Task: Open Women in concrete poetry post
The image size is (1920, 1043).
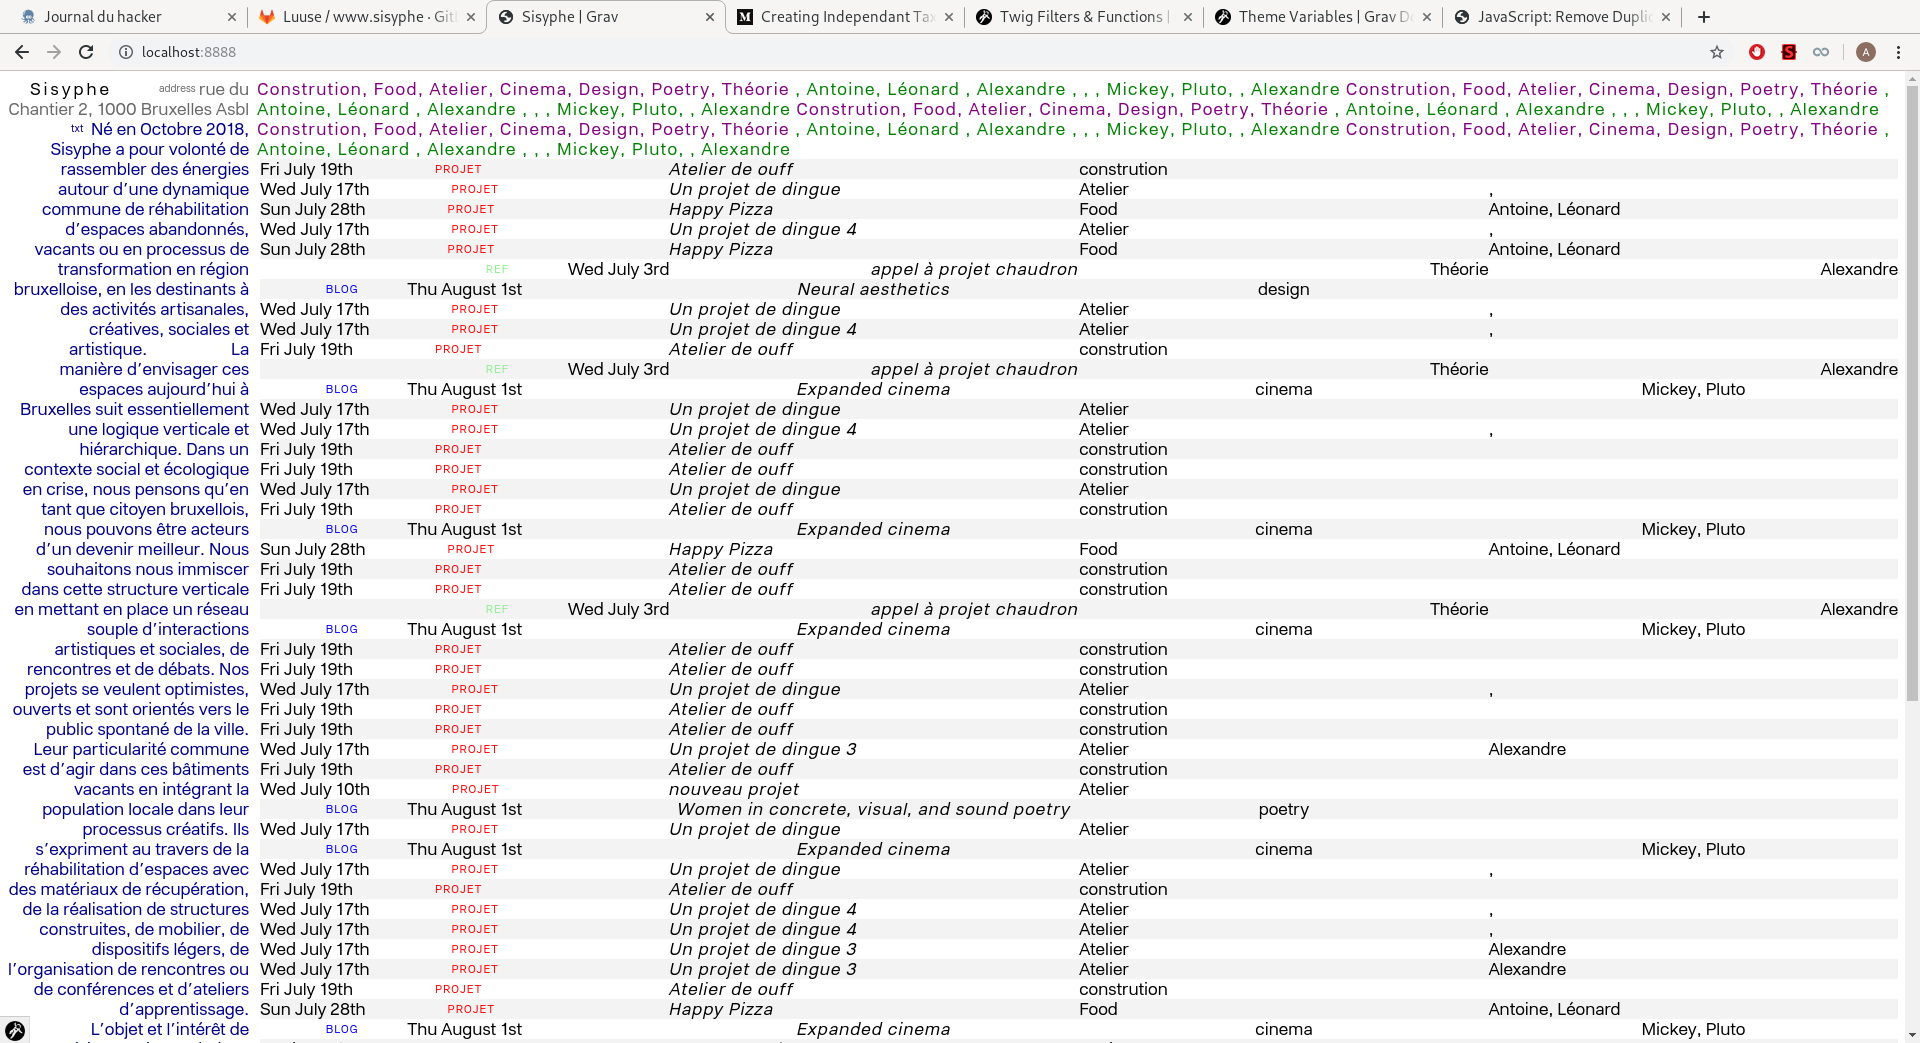Action: [x=873, y=809]
